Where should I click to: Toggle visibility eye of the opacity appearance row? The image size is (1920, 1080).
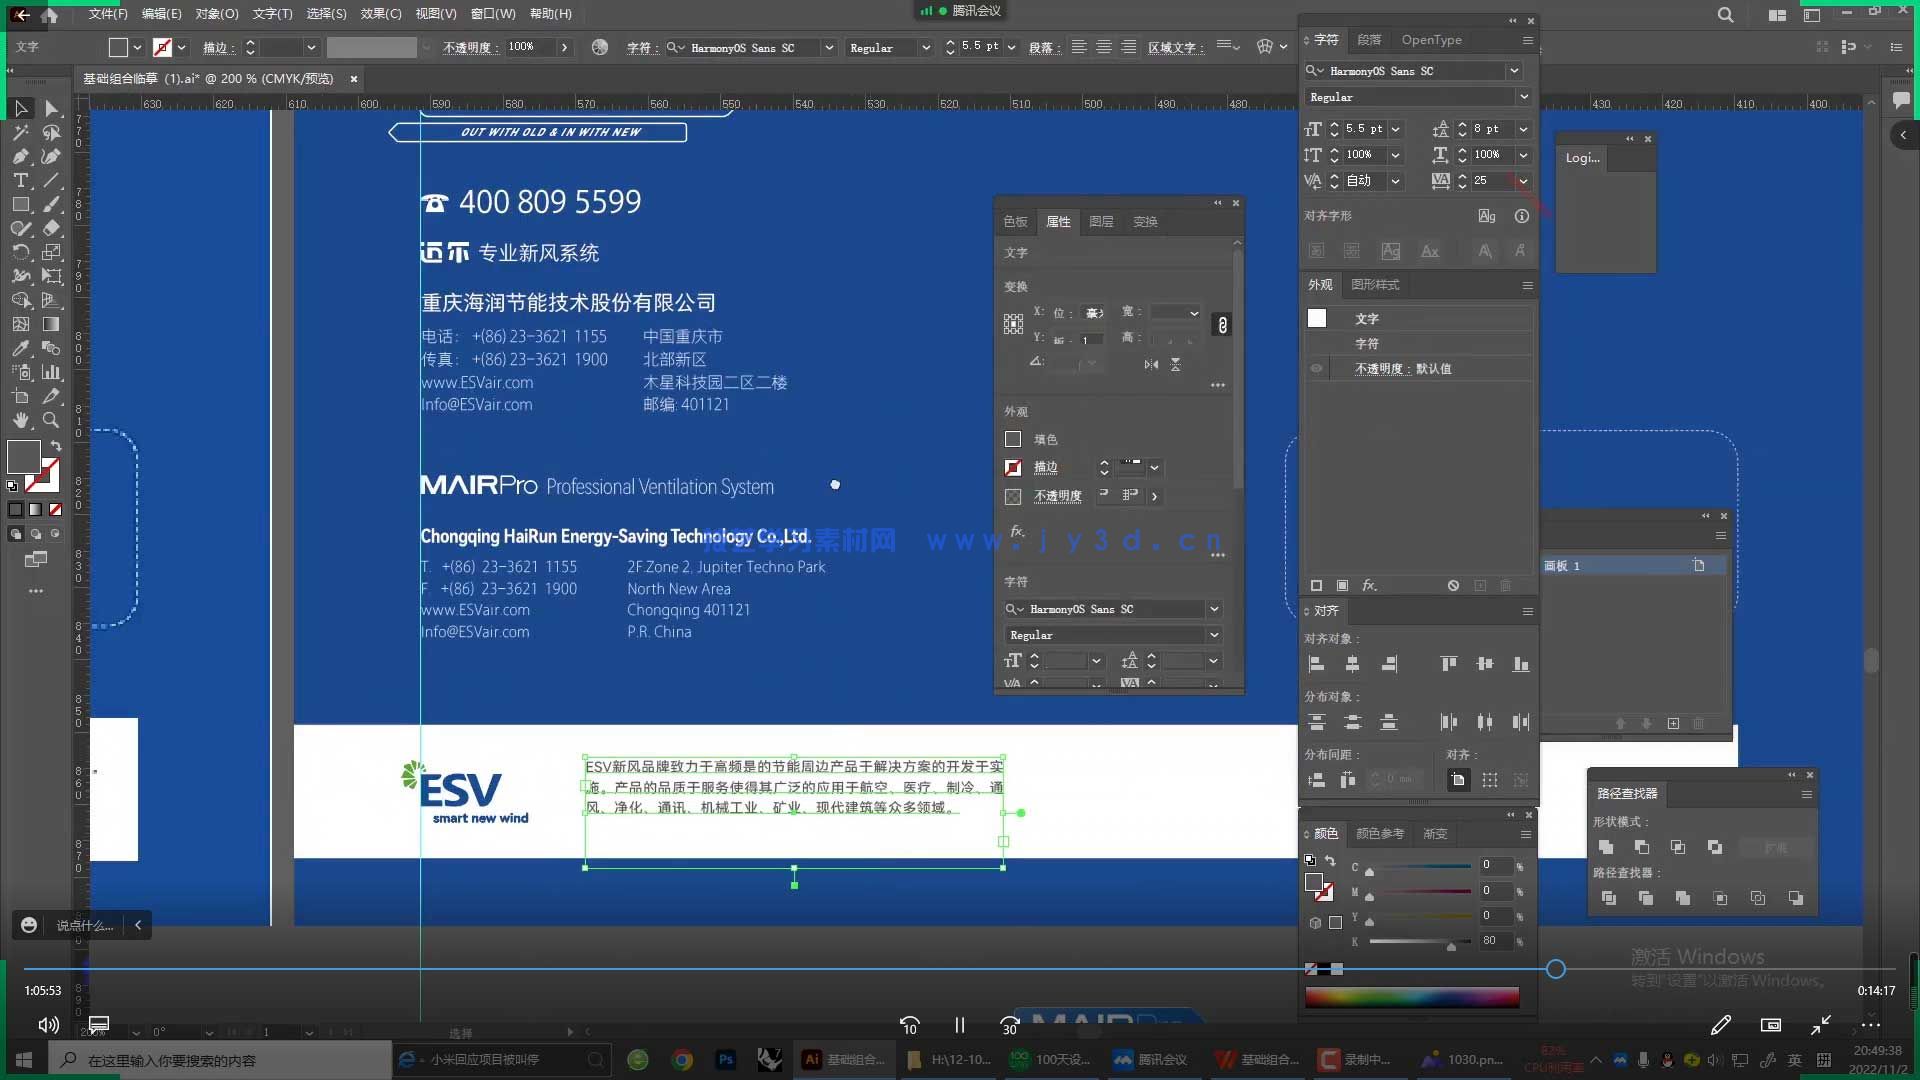tap(1316, 368)
